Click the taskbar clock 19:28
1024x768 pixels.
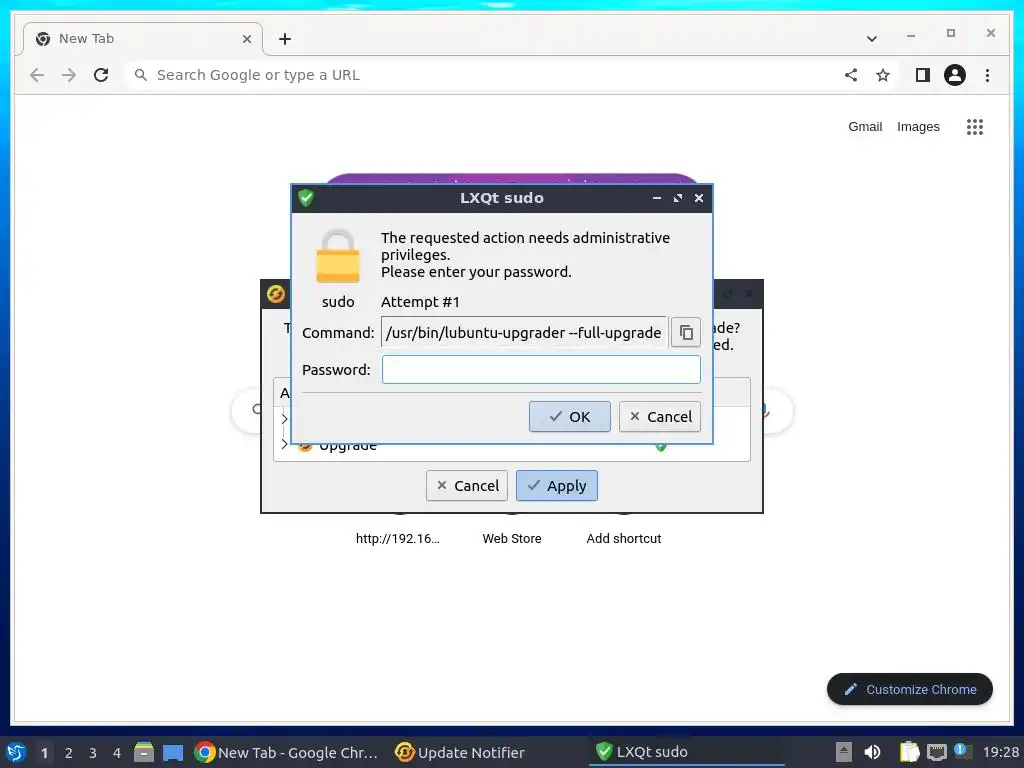1000,752
